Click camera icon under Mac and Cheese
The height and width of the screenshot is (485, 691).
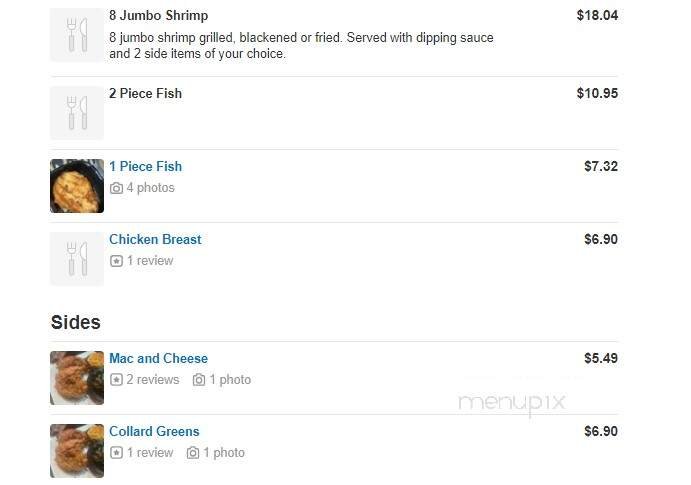tap(199, 380)
